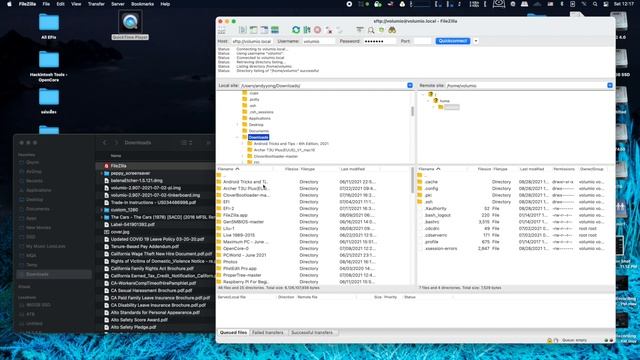The height and width of the screenshot is (360, 640).
Task: Select Applications folder in local tree
Action: click(259, 118)
